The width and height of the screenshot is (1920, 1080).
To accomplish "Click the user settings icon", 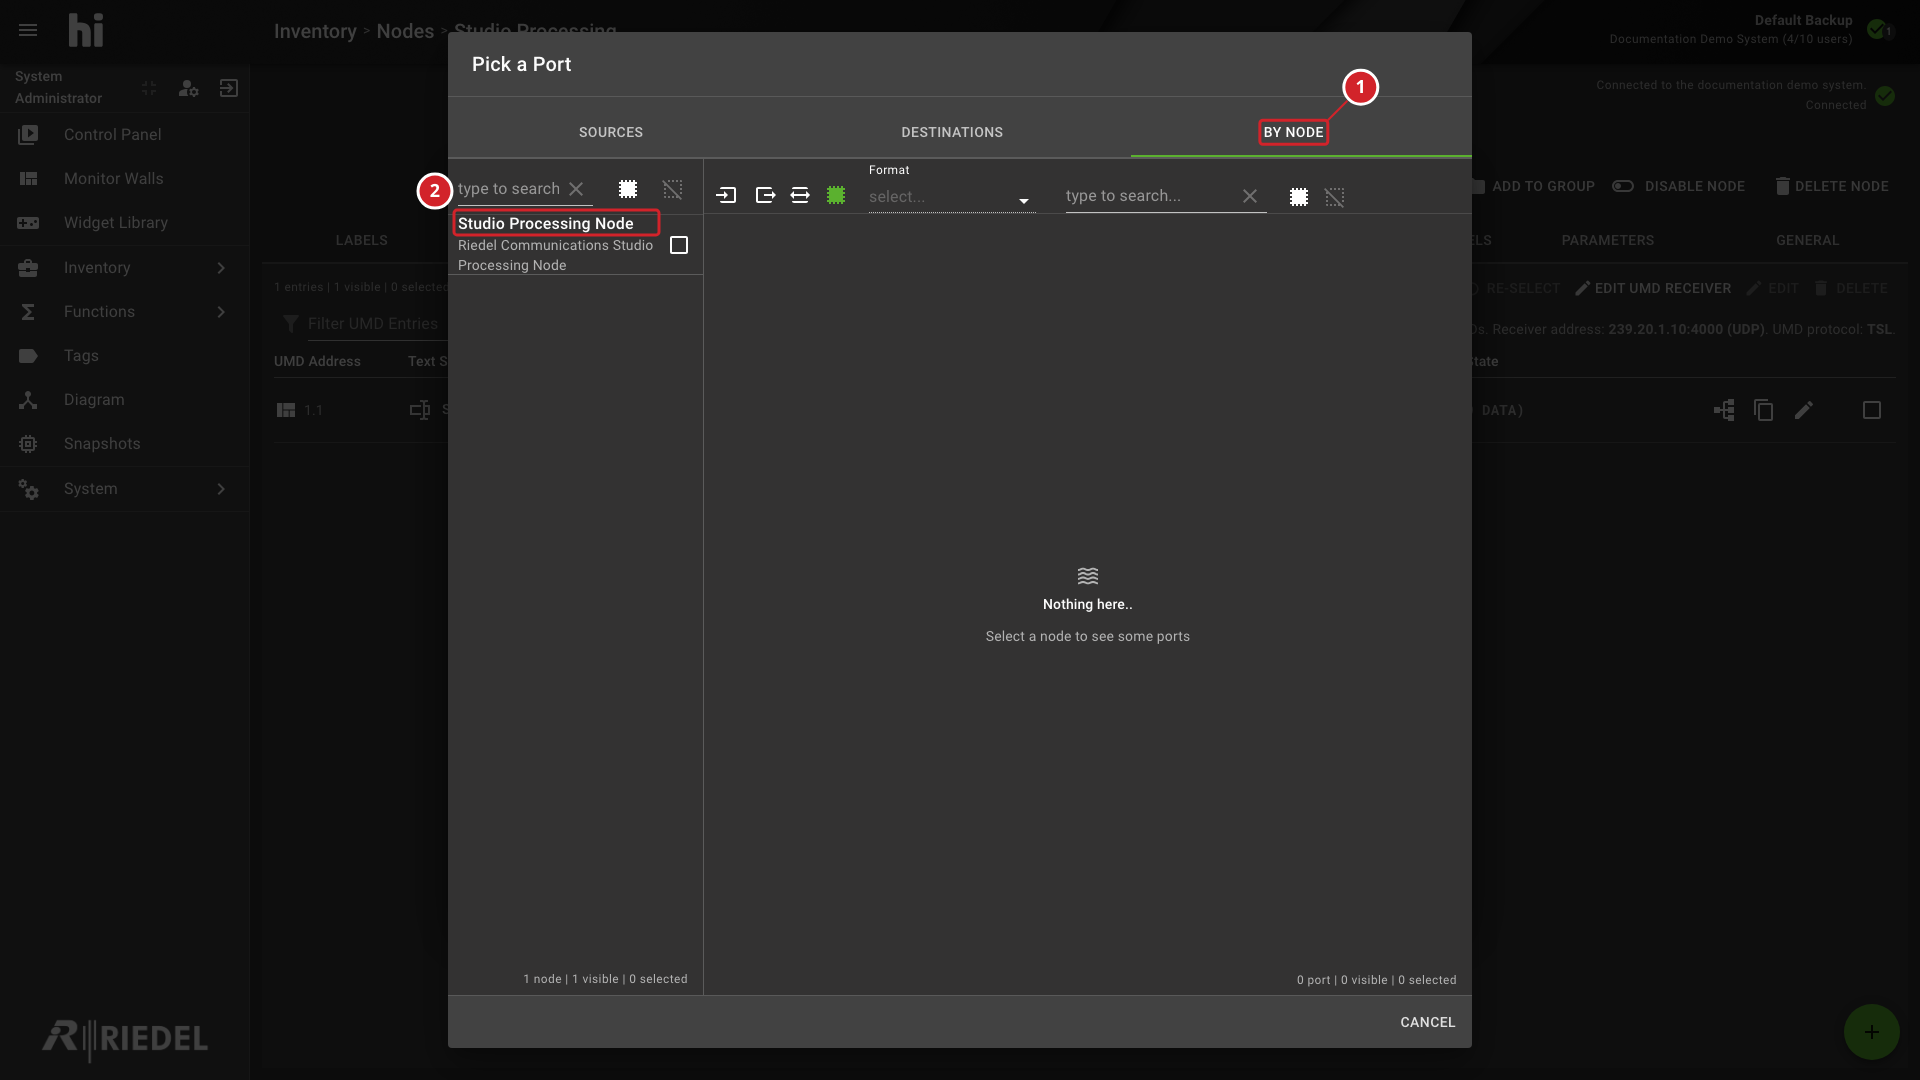I will 188,88.
